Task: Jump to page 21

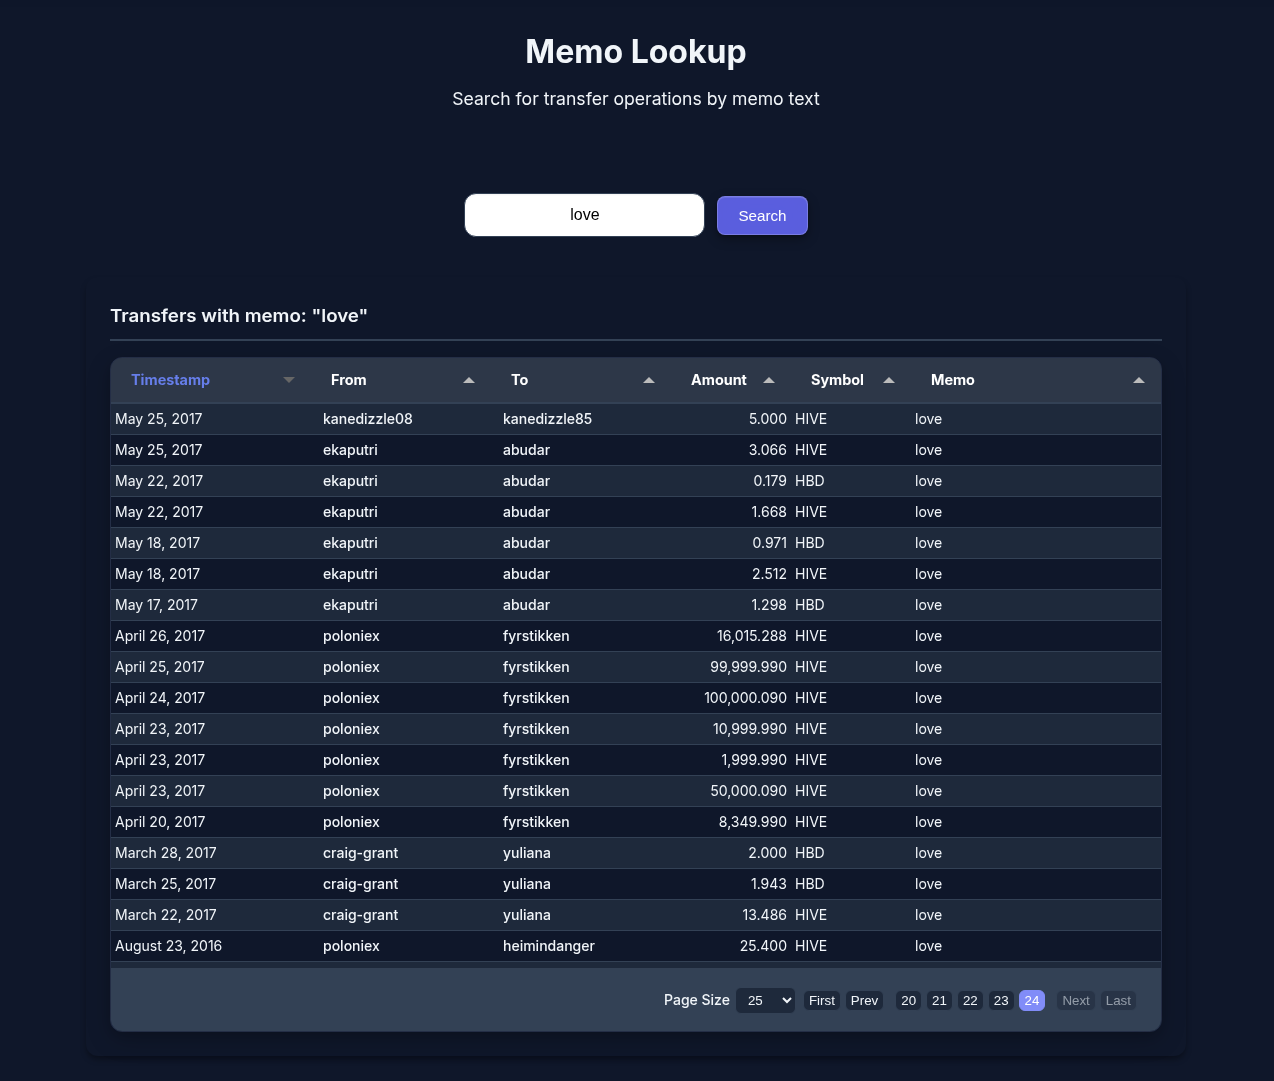Action: 939,1000
